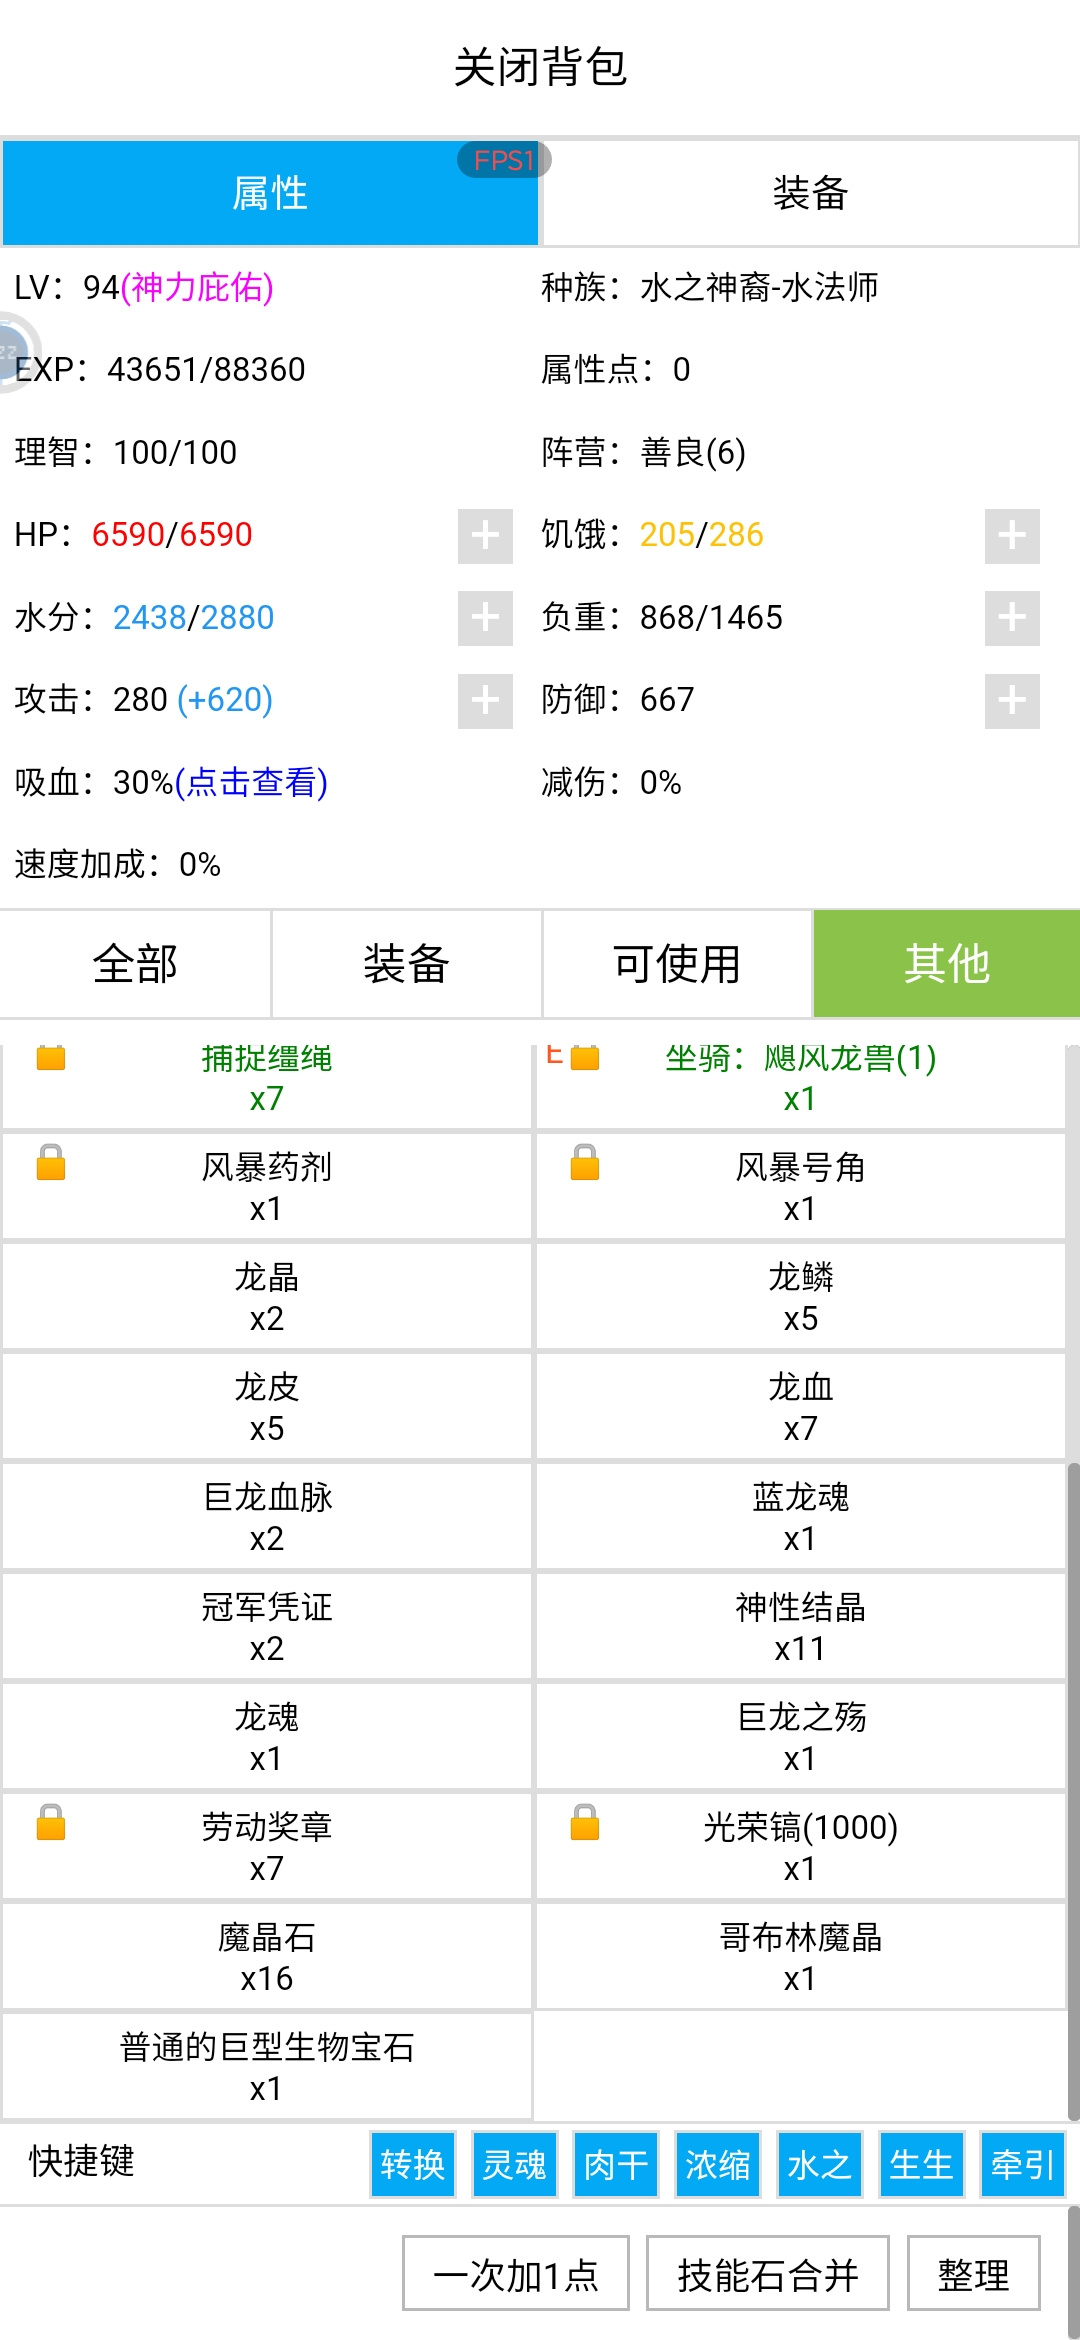This screenshot has height=2340, width=1080.
Task: Switch to the 装备 top tab
Action: [810, 193]
